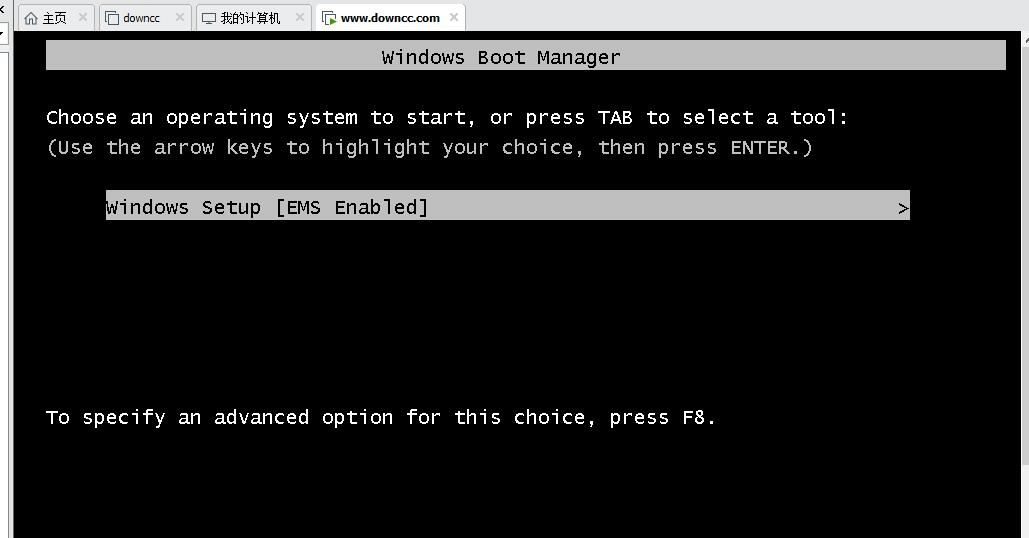Click the monitor icon on 我的计算机 tab
This screenshot has width=1029, height=538.
(x=209, y=18)
